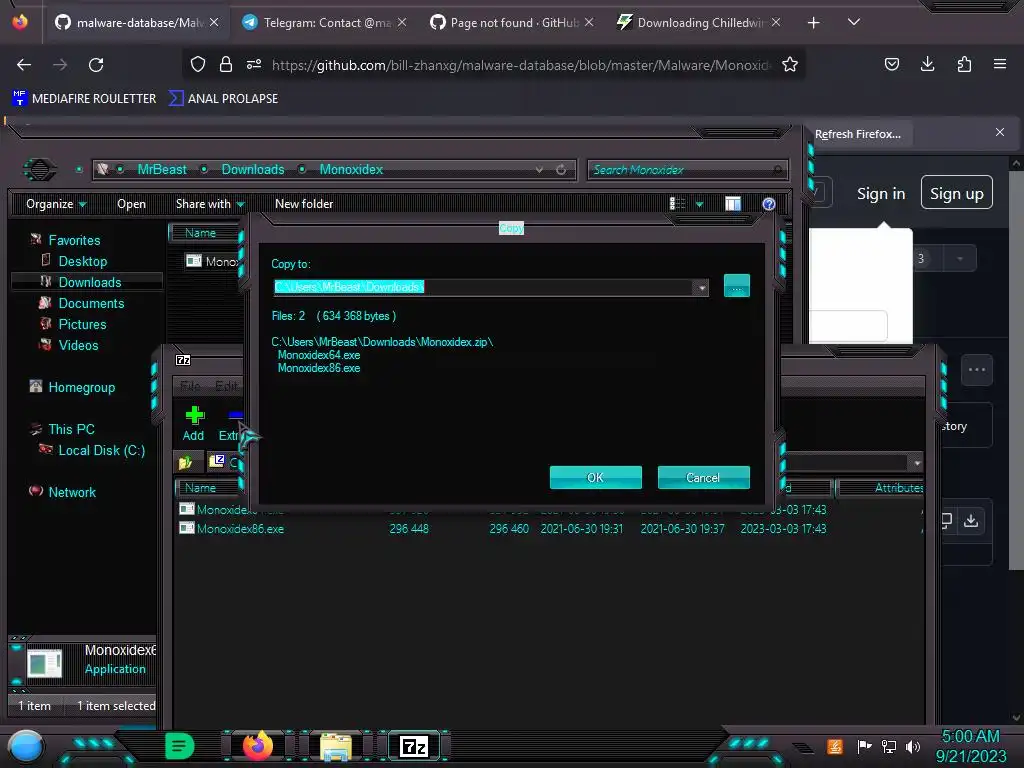The height and width of the screenshot is (768, 1024).
Task: Open view options dropdown arrow in Explorer
Action: (699, 204)
